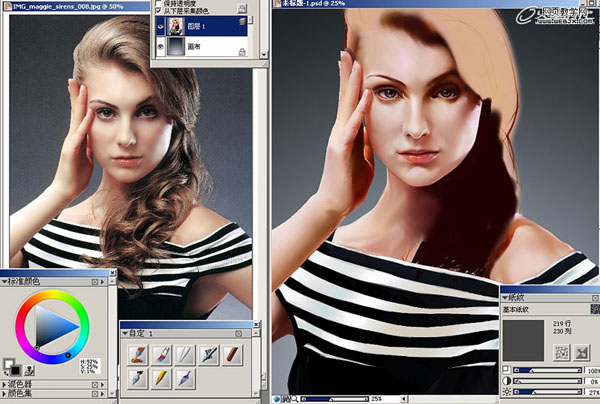Adjust the paper contrast slider
The width and height of the screenshot is (600, 404).
pos(548,381)
